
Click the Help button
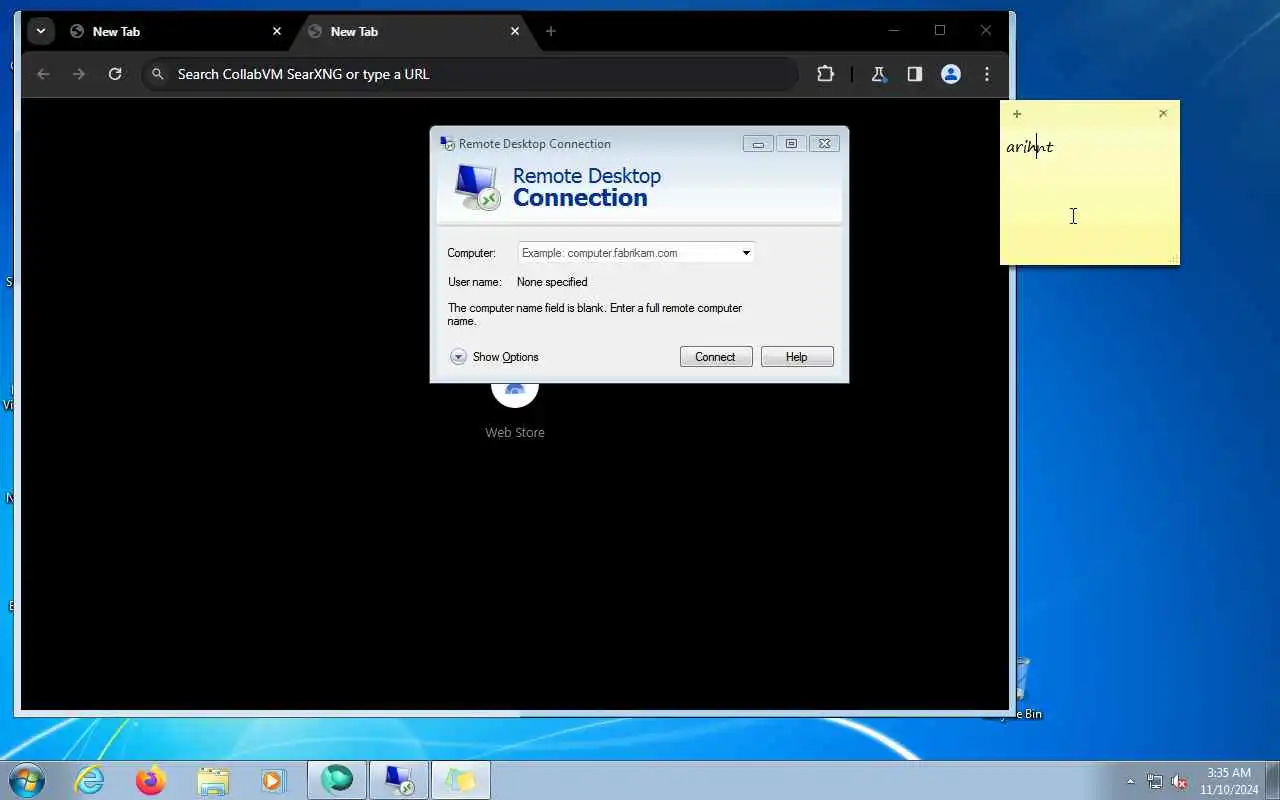pos(797,357)
